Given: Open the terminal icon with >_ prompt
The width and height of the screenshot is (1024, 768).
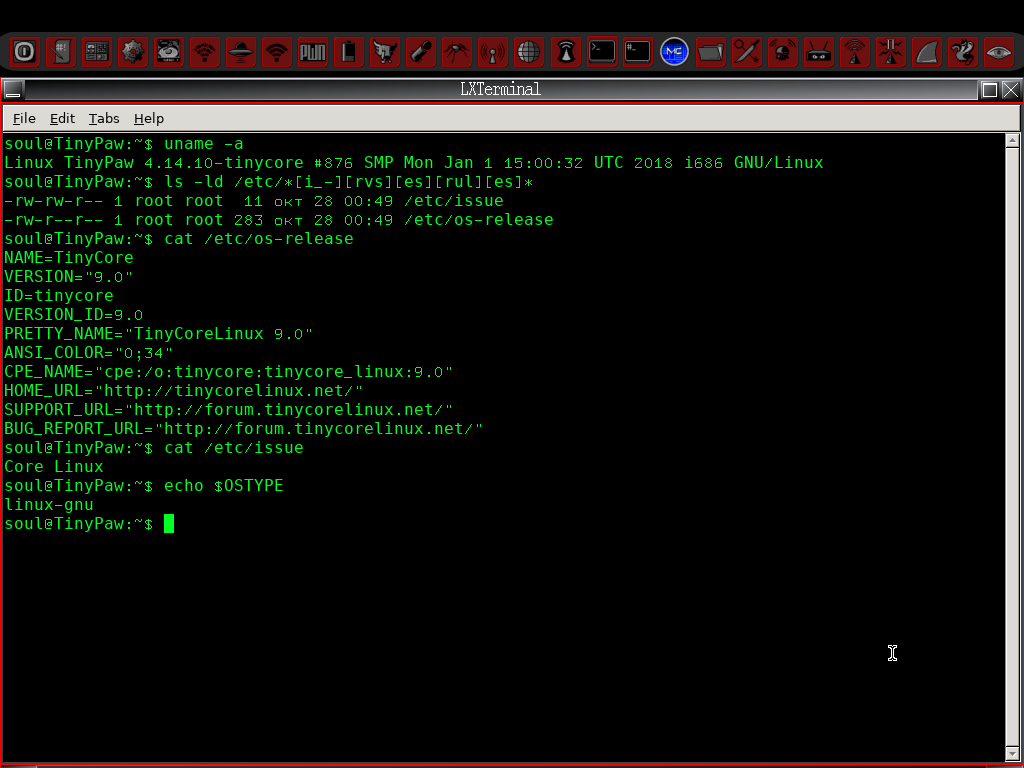Looking at the screenshot, I should click(602, 52).
